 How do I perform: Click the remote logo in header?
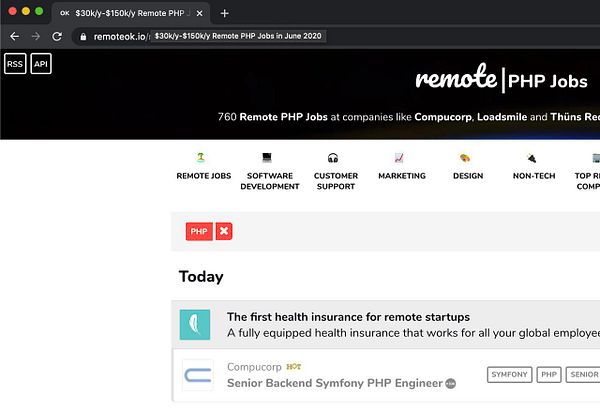pos(456,77)
